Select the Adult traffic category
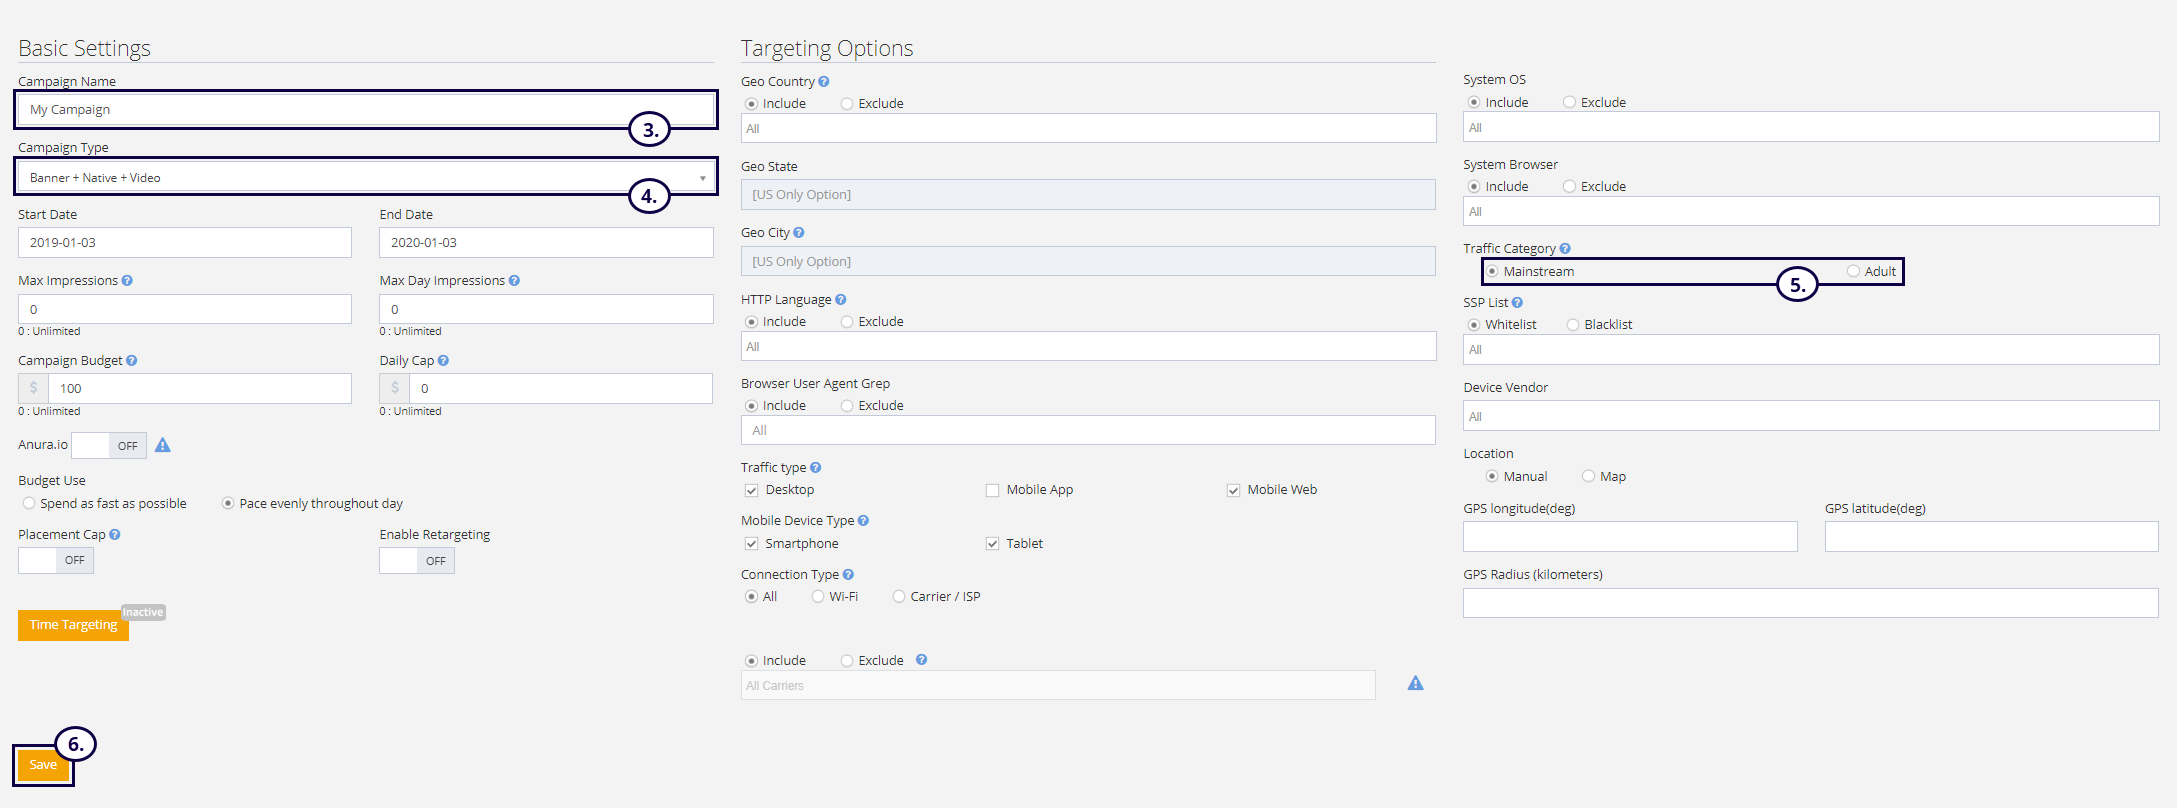Screen dimensions: 2177x808 tap(1853, 272)
